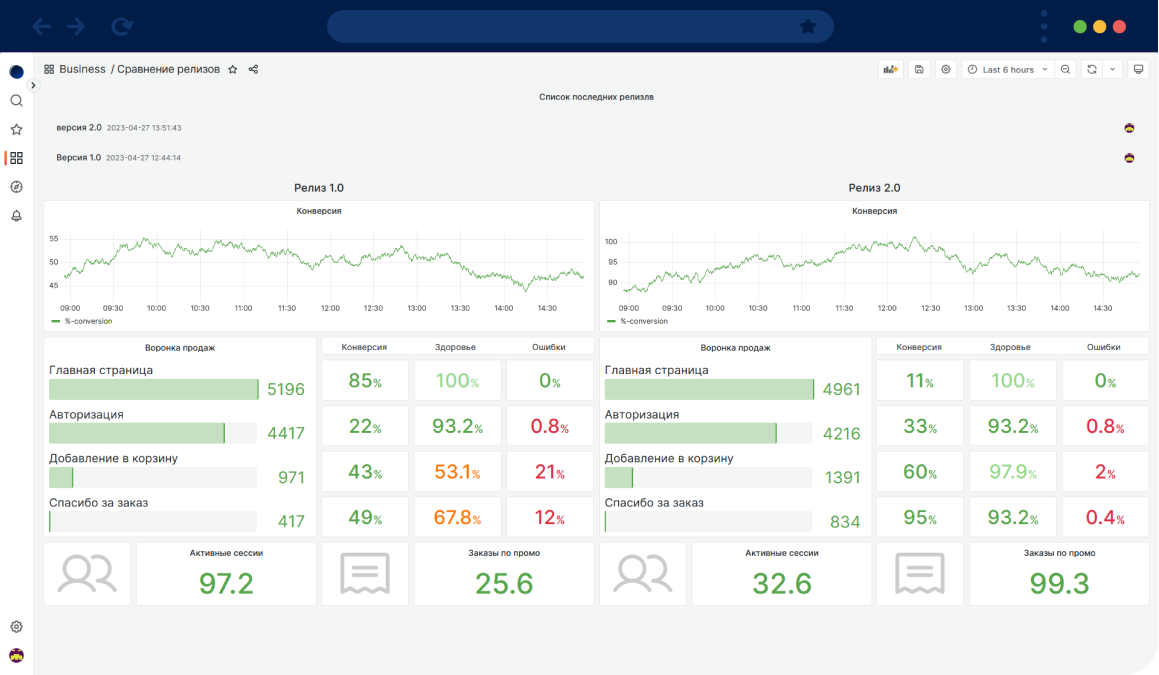Select the Dashboards grid icon in sidebar
The image size is (1159, 675).
(x=16, y=157)
